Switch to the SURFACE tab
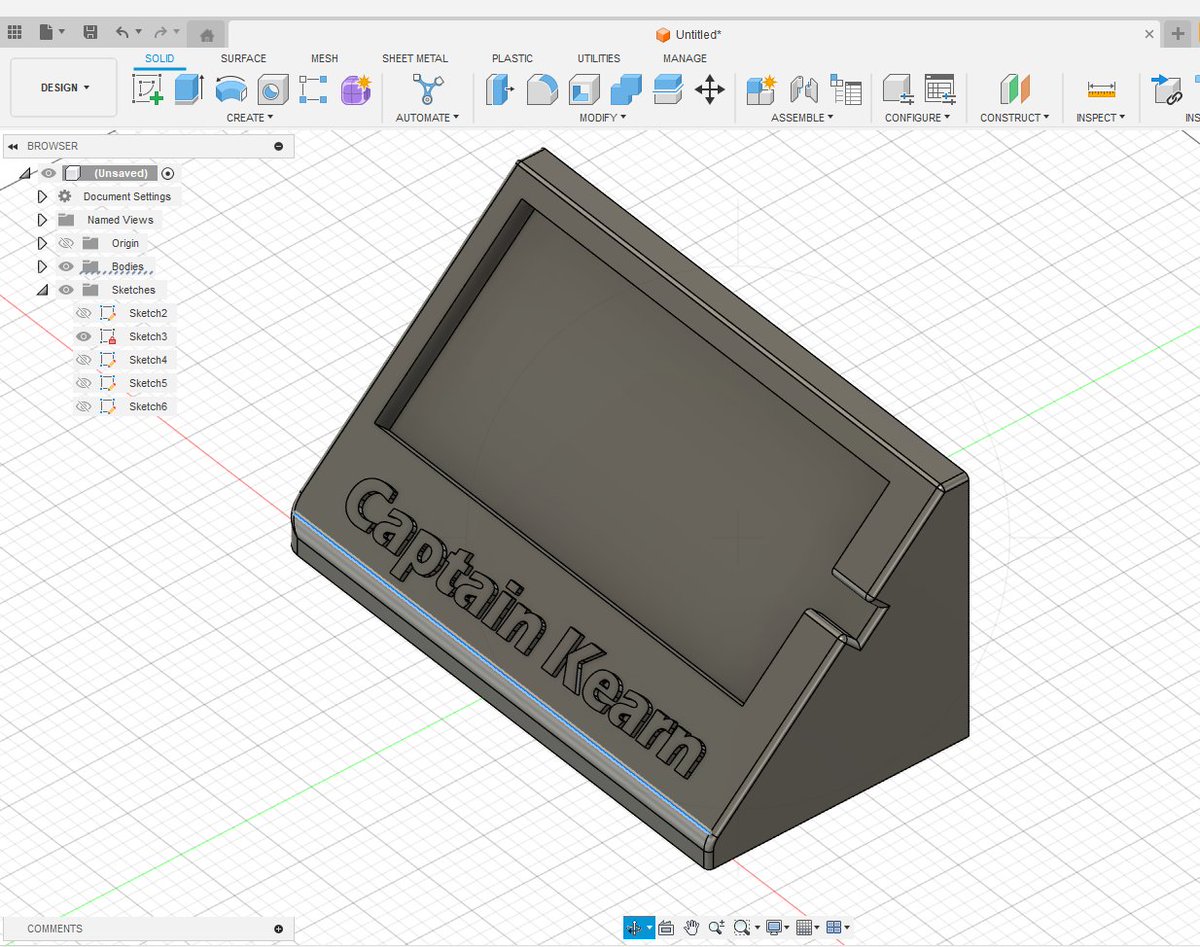The image size is (1200, 947). 244,58
